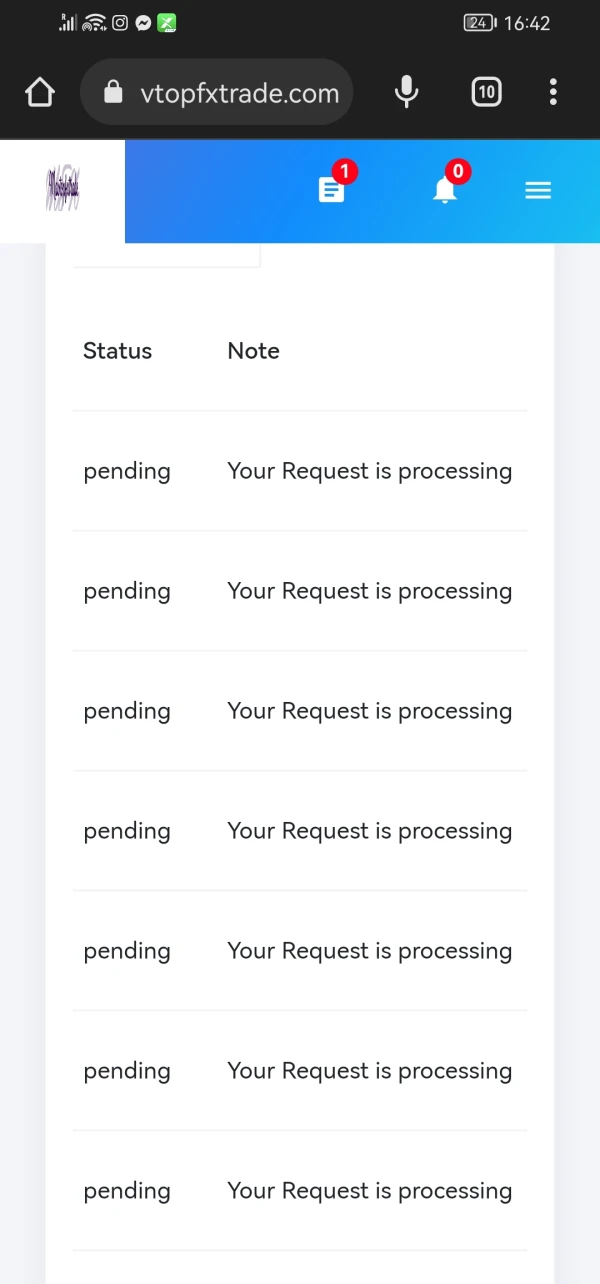This screenshot has height=1284, width=600.
Task: Select the third pending status entry
Action: point(127,711)
